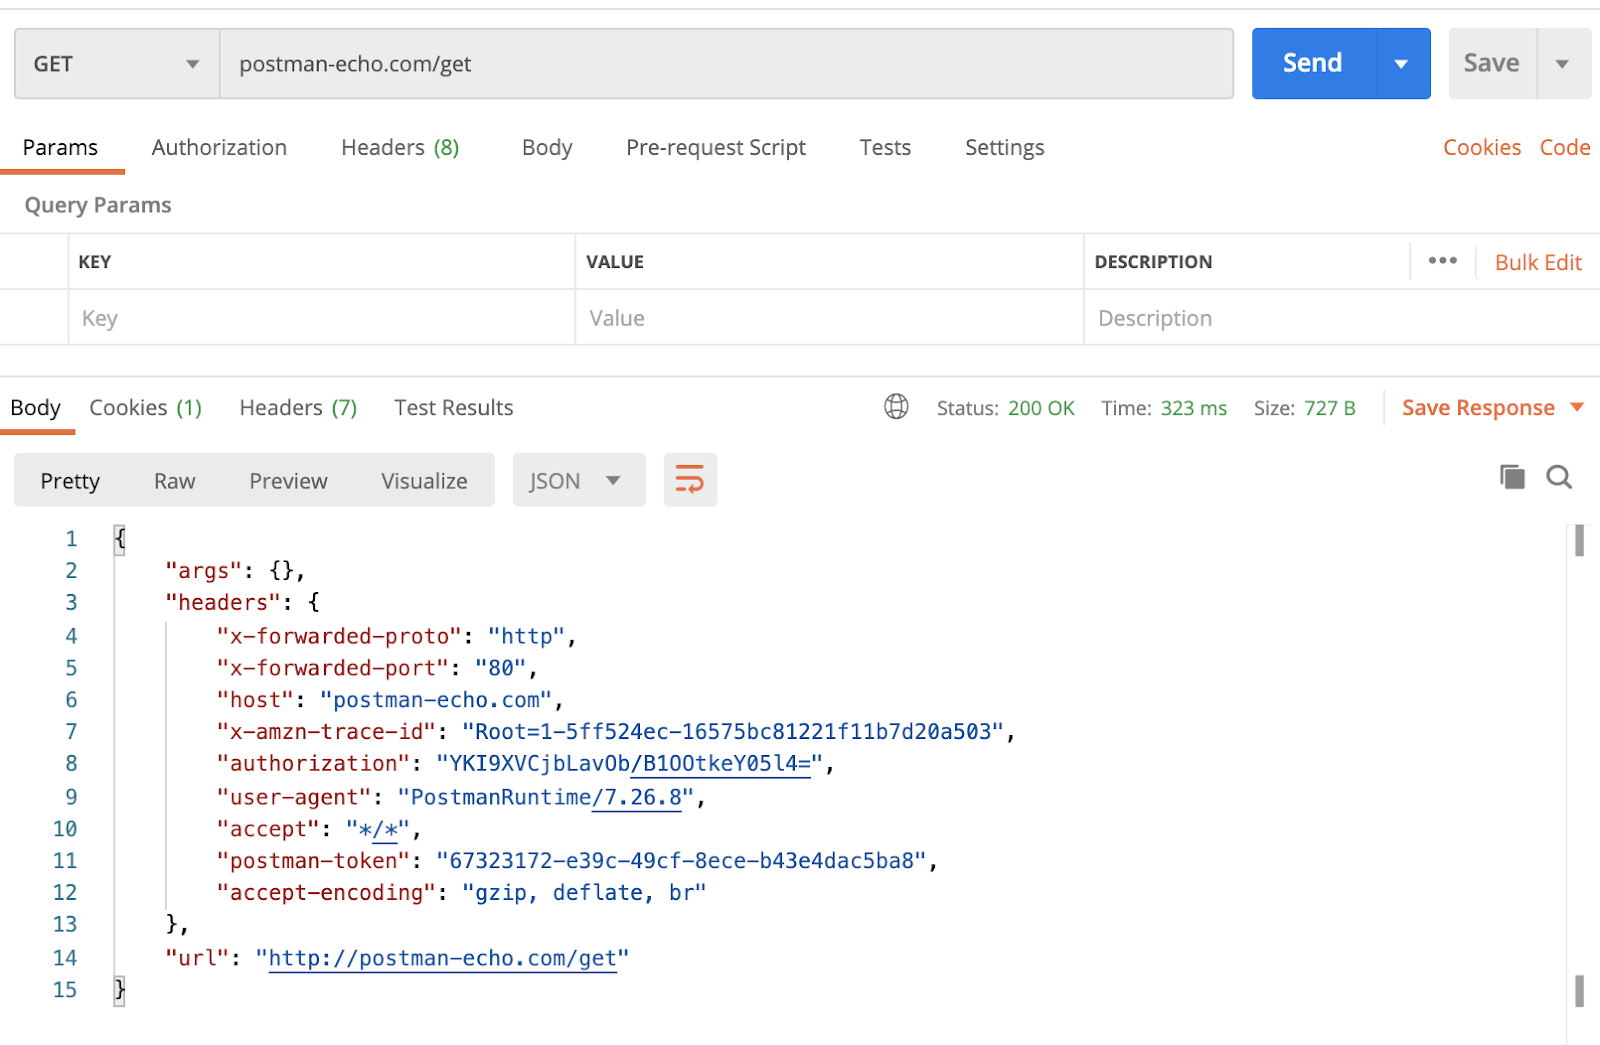This screenshot has width=1600, height=1045.
Task: Click the "gzip, deflate, br" value
Action: point(584,893)
